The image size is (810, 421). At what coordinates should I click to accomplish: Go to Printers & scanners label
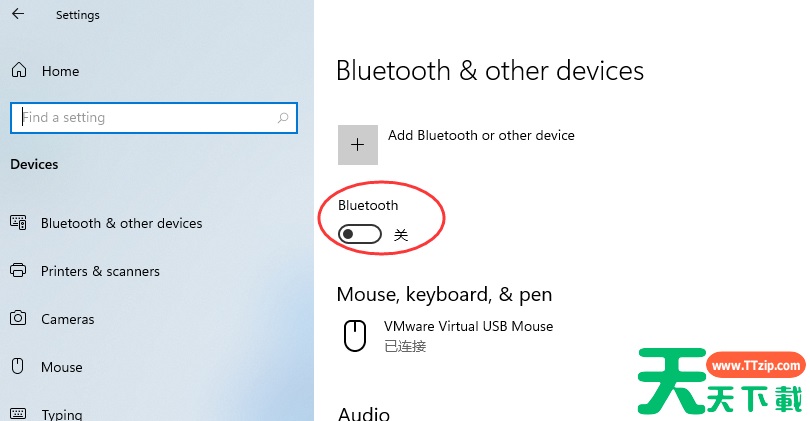coord(100,271)
